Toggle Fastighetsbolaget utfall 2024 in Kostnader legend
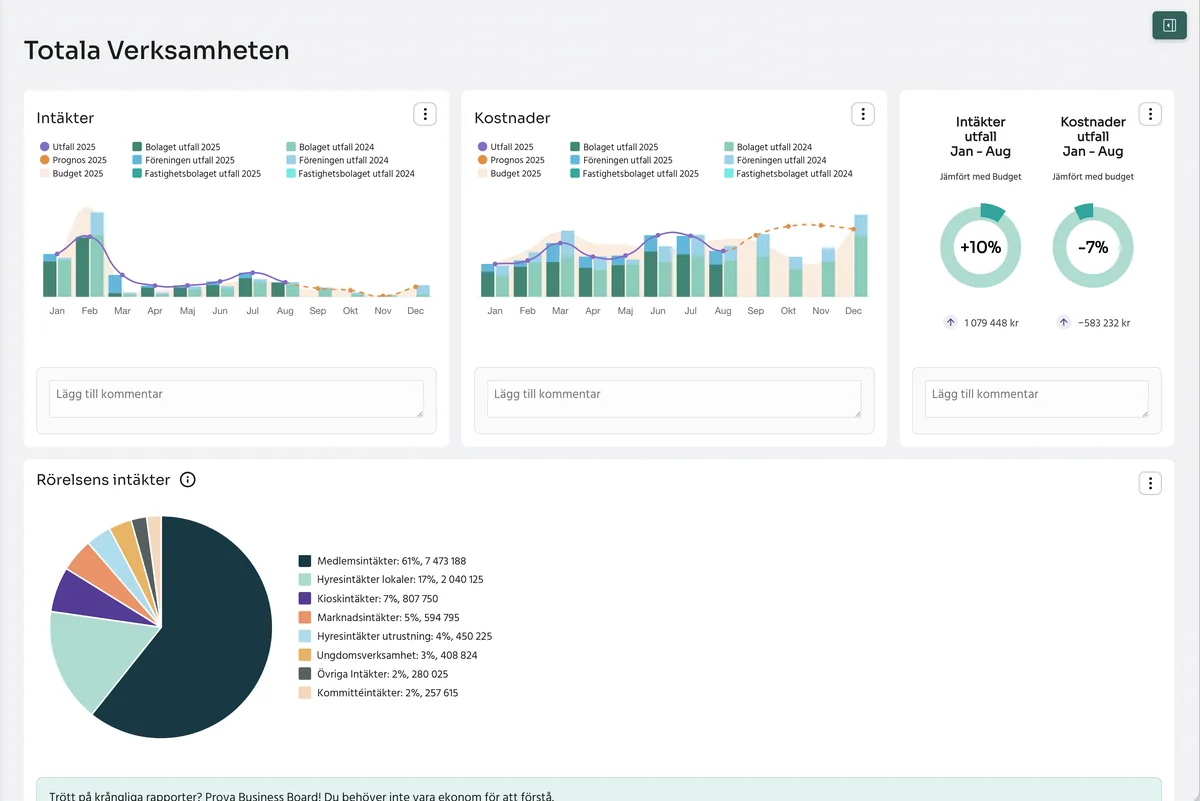Viewport: 1200px width, 801px height. 788,173
